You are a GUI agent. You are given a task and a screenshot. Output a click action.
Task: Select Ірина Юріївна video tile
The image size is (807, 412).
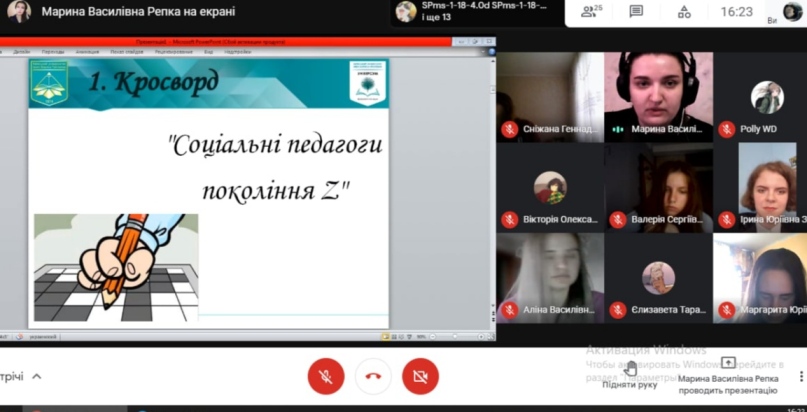coord(760,188)
